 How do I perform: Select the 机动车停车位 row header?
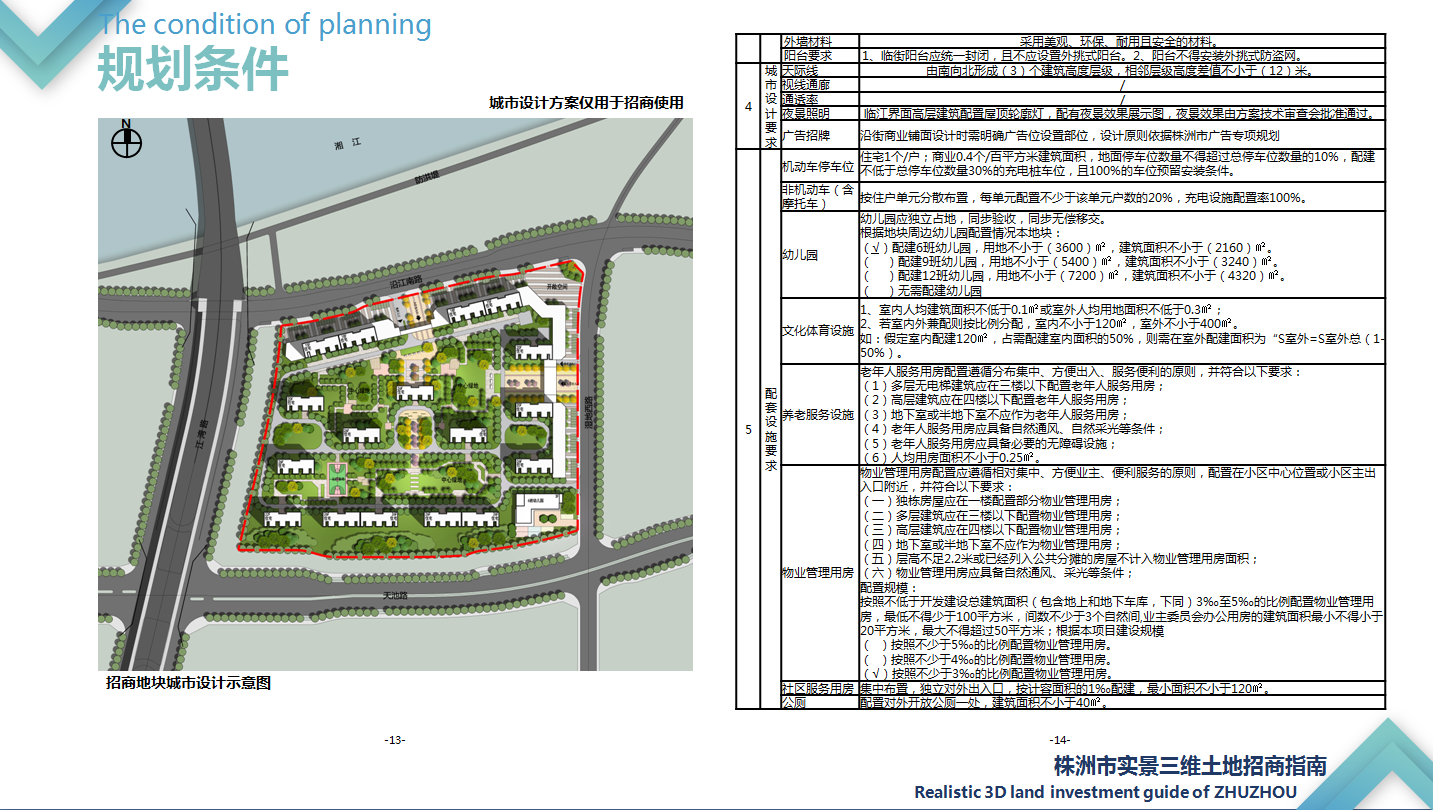(817, 166)
